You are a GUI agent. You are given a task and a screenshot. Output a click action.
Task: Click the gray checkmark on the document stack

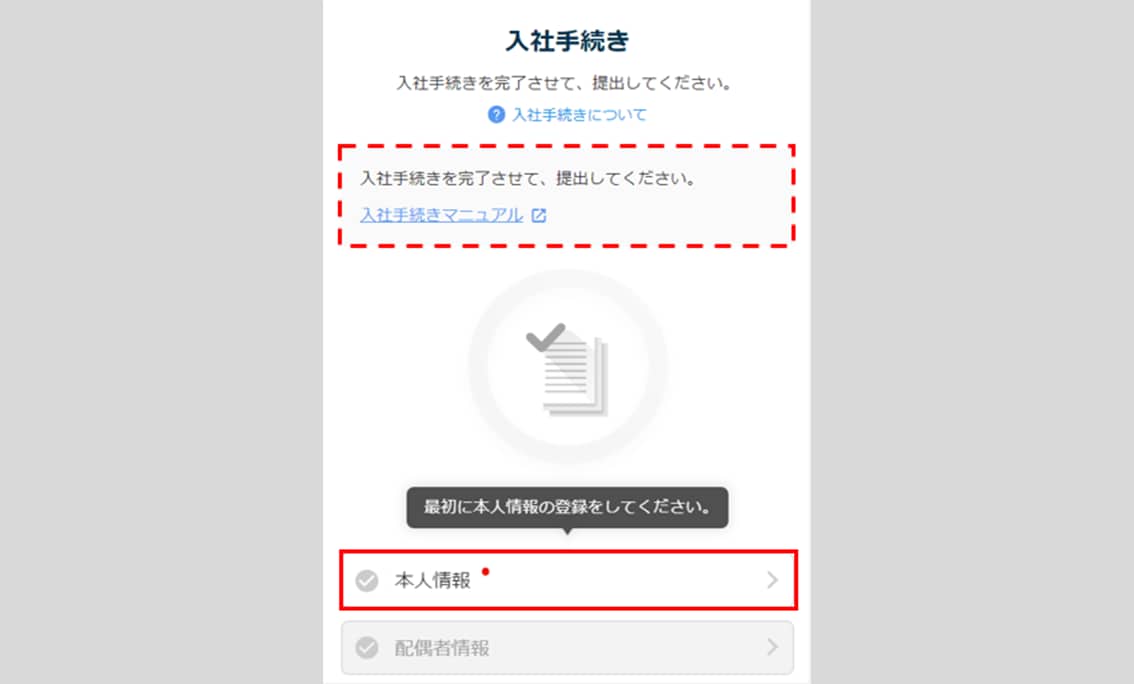click(545, 337)
